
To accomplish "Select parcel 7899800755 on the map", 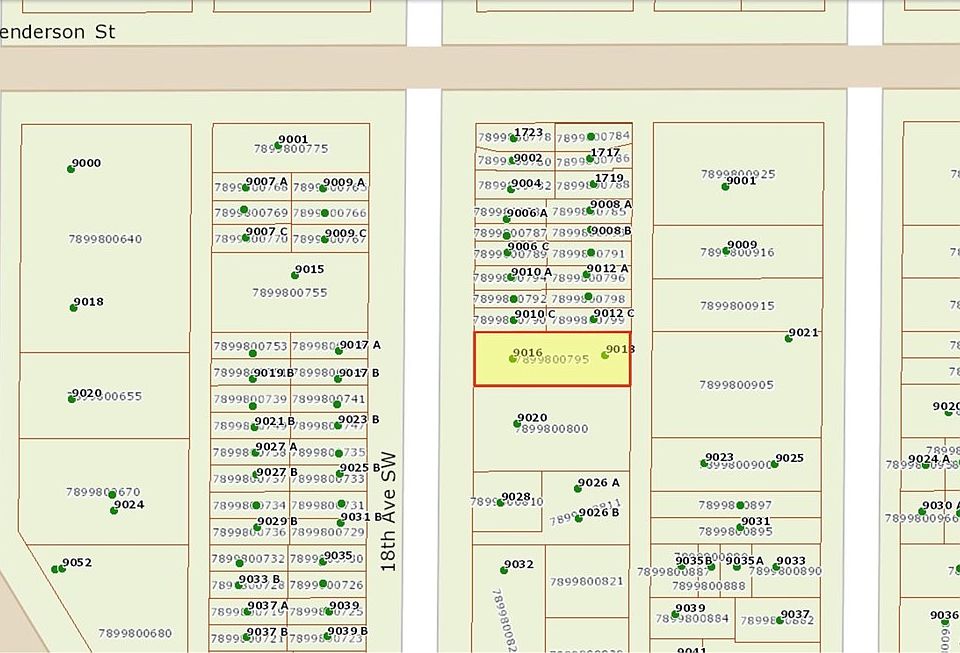I will click(290, 293).
